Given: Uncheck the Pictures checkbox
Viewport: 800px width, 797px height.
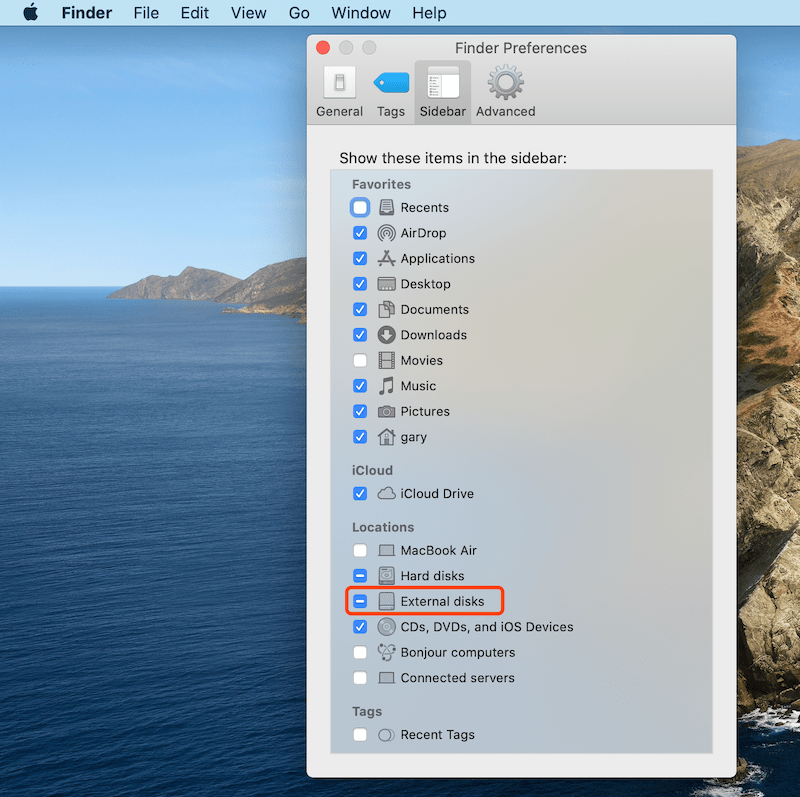Looking at the screenshot, I should tap(360, 411).
